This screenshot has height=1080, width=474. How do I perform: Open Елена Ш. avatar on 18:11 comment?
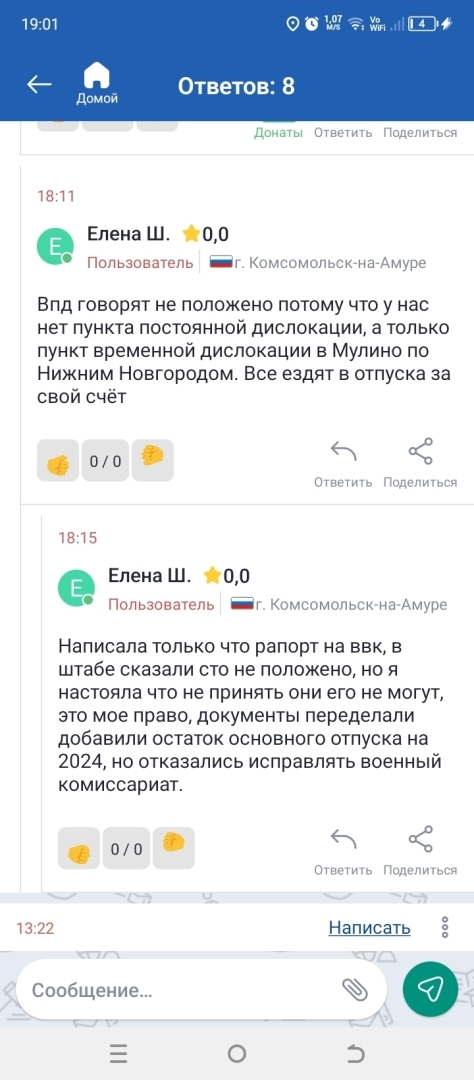(55, 246)
